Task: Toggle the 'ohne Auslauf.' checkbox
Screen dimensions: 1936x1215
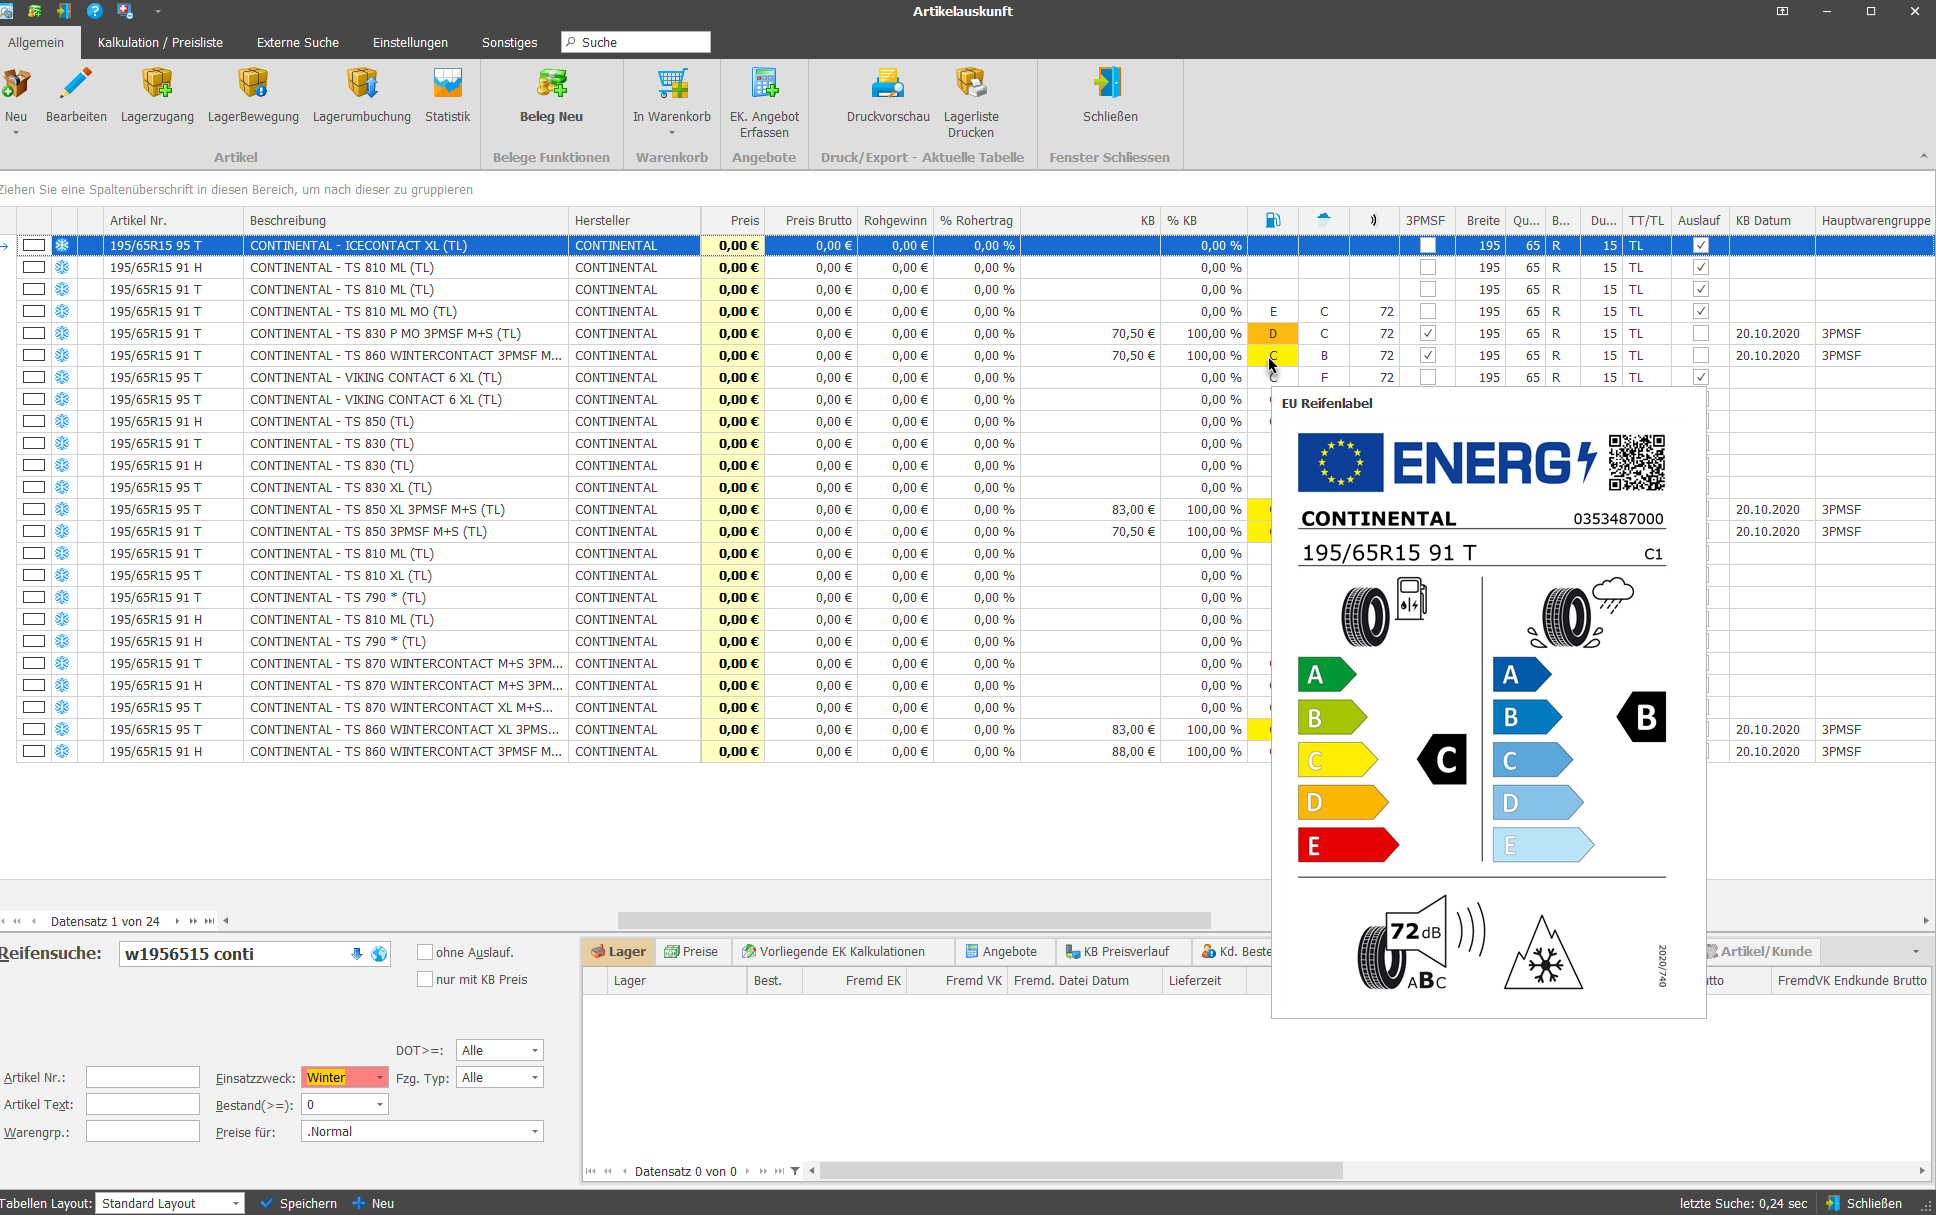Action: click(425, 952)
